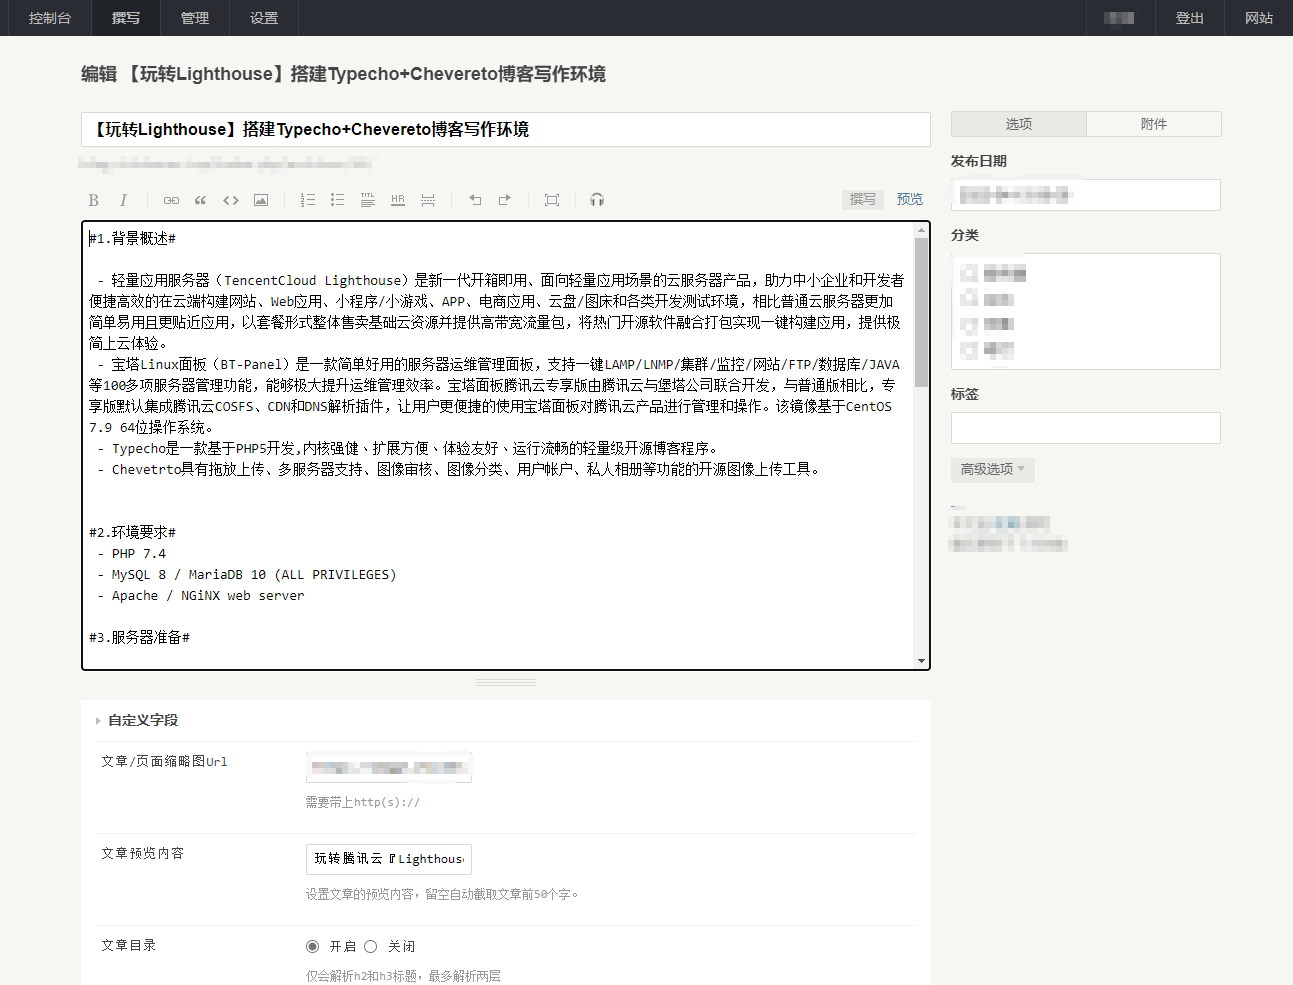Redo the last edit
The image size is (1293, 985).
pos(505,200)
